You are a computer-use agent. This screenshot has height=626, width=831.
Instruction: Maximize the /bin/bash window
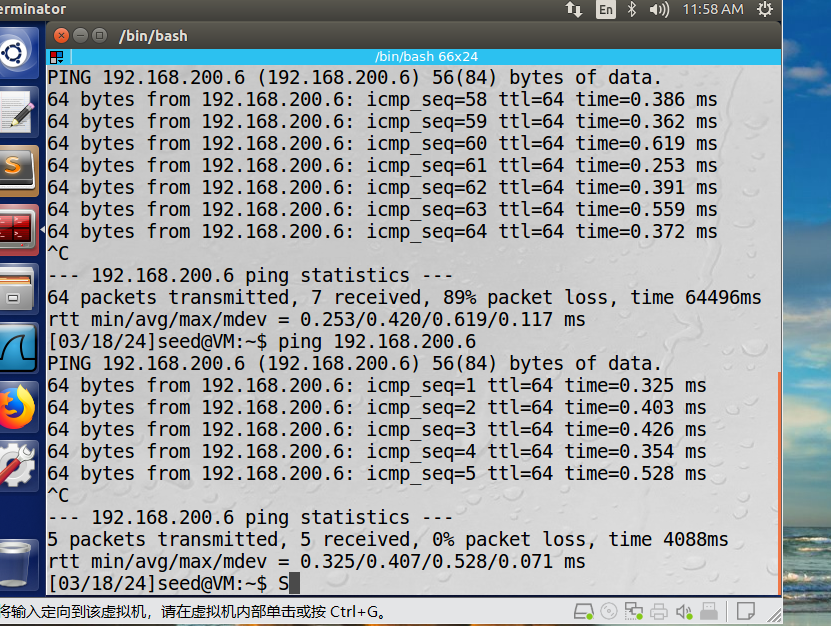pos(99,36)
